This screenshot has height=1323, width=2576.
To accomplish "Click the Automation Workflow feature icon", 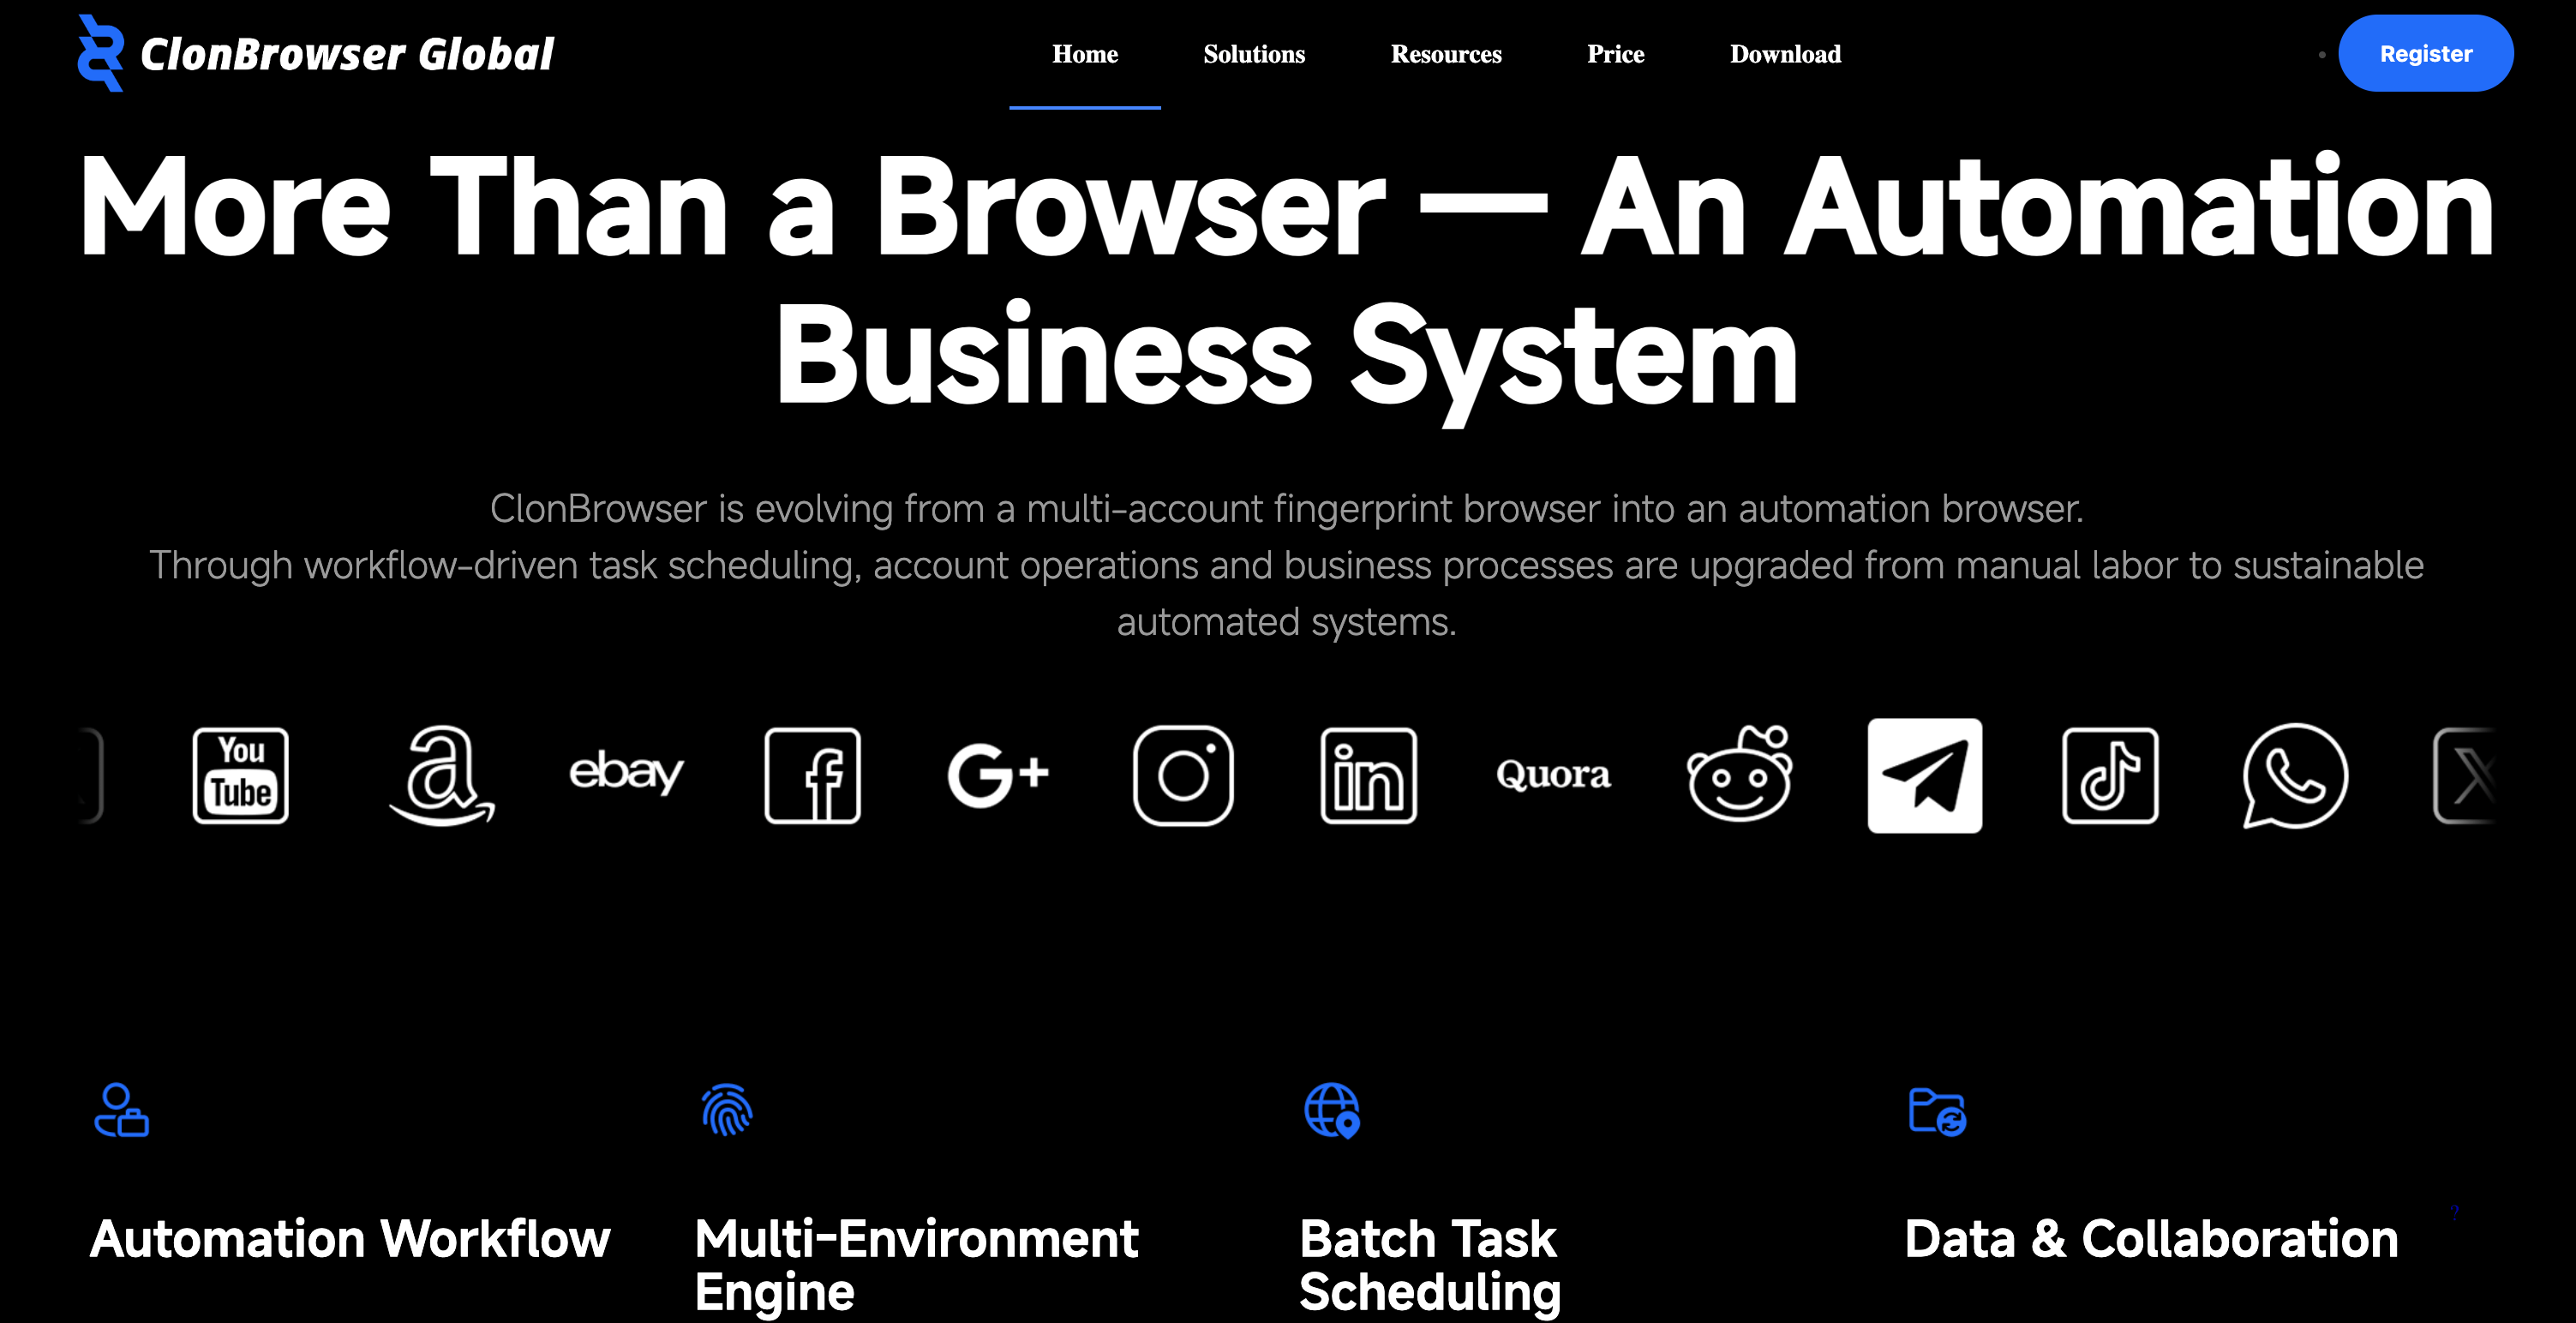I will 121,1110.
